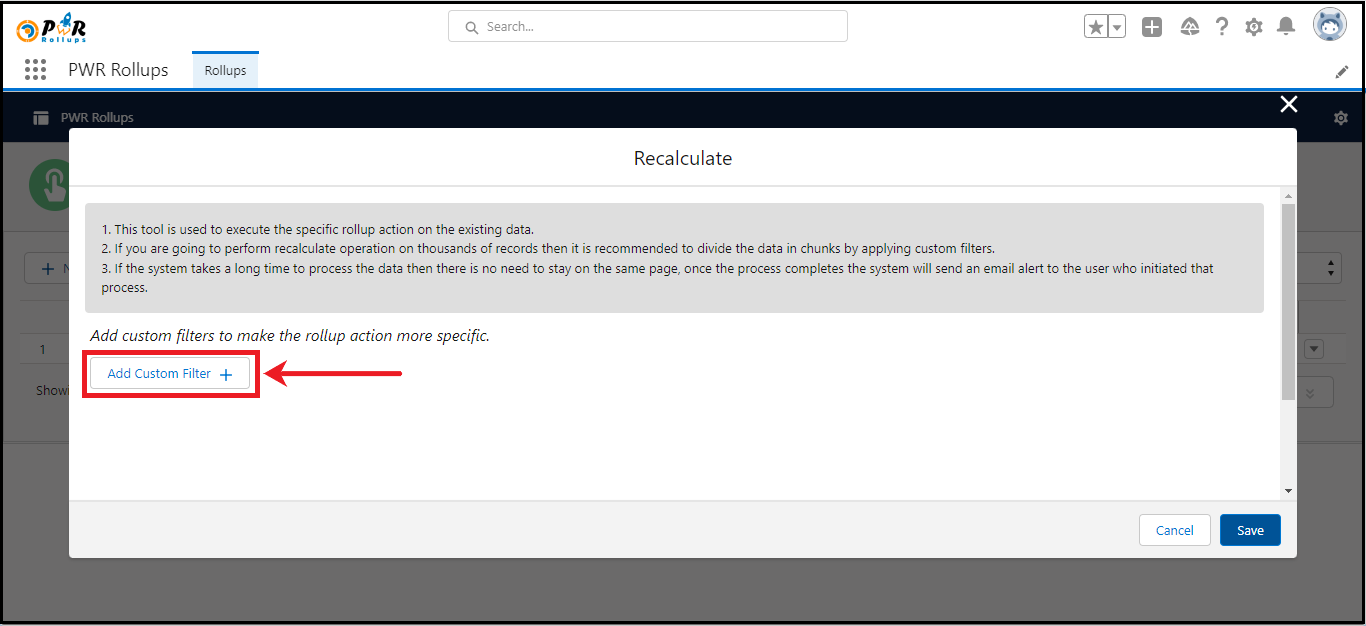The width and height of the screenshot is (1366, 626).
Task: Open the App Launcher waffle icon
Action: coord(35,70)
